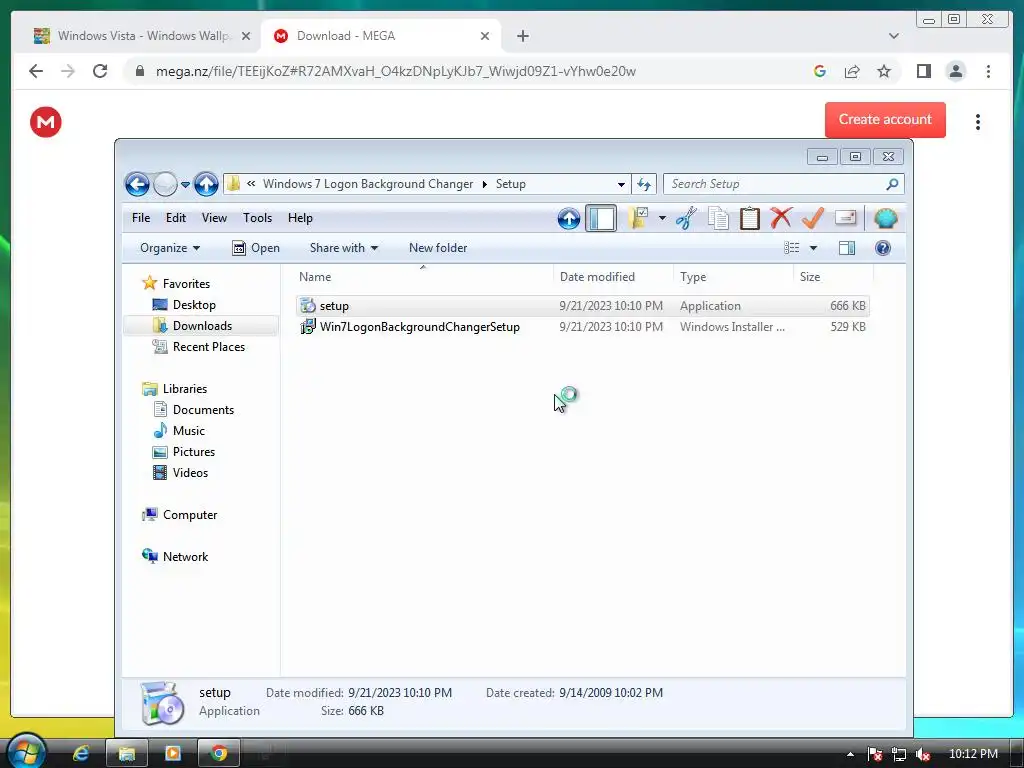Image resolution: width=1024 pixels, height=768 pixels.
Task: Bookmark this page with the star icon
Action: pyautogui.click(x=884, y=71)
